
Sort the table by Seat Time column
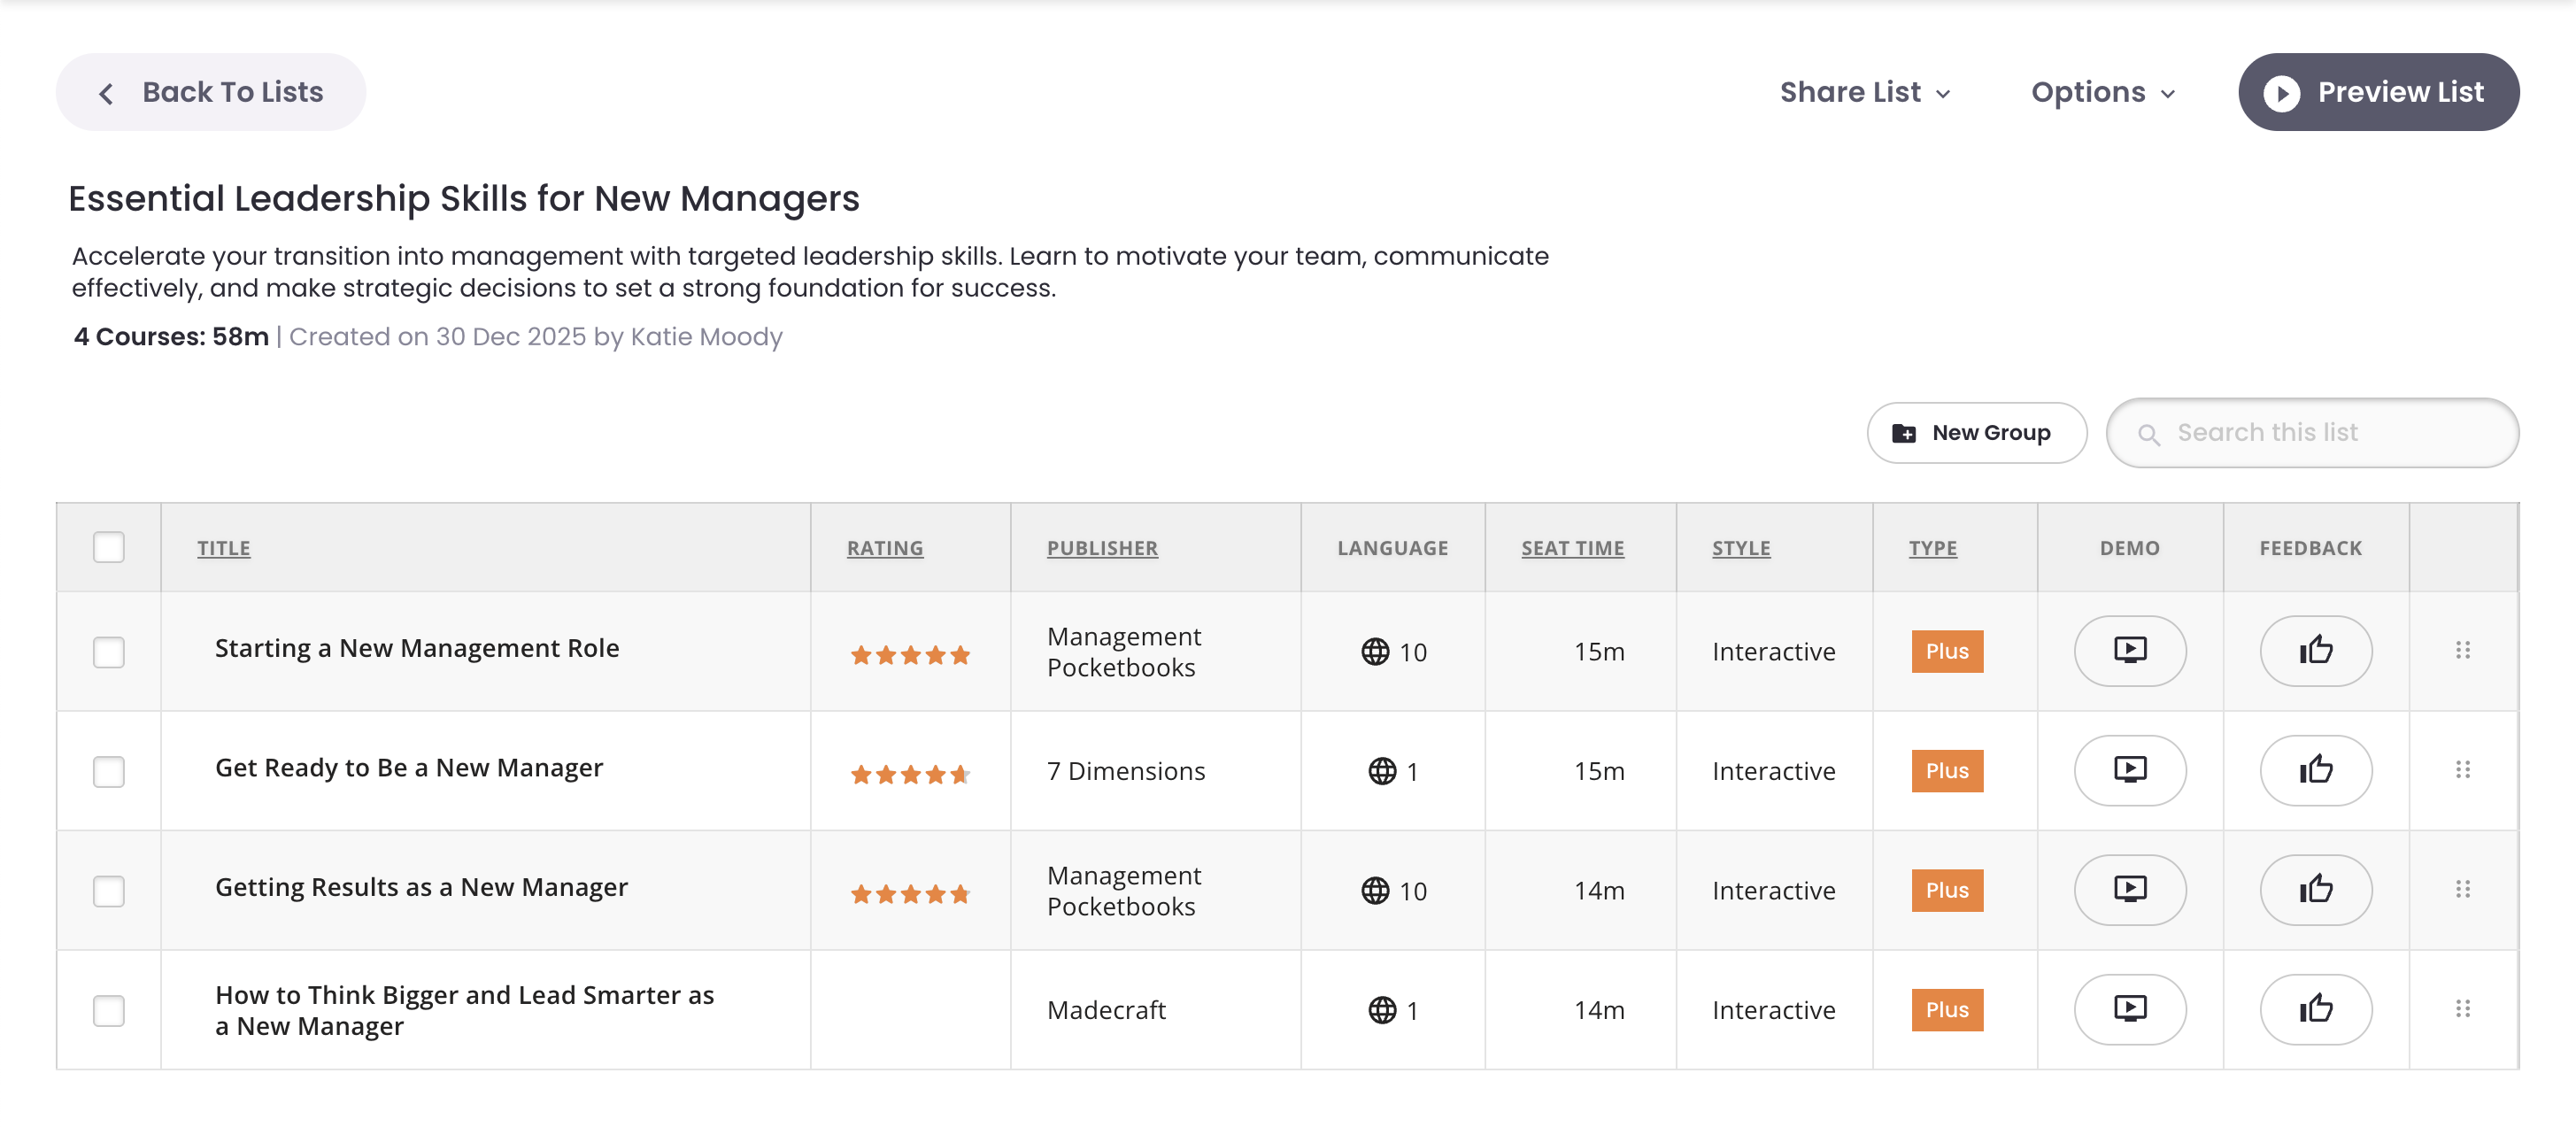1572,548
